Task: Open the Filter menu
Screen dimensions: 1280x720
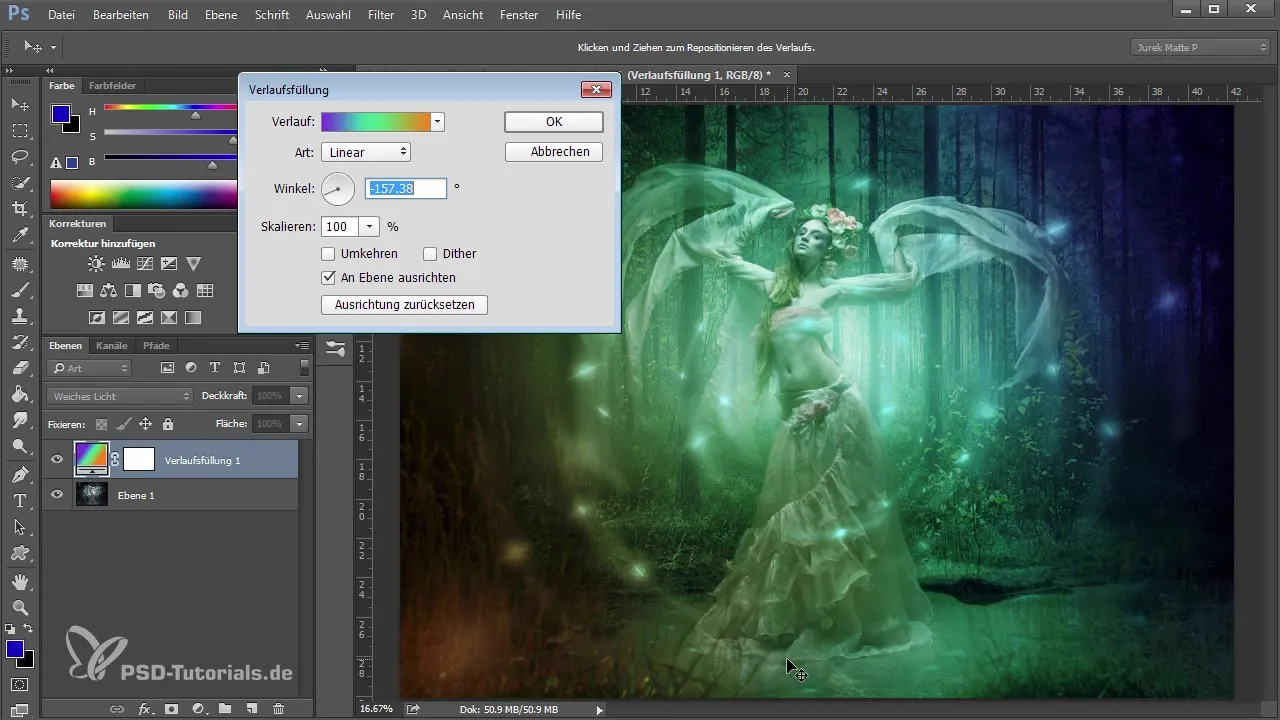Action: pos(380,15)
